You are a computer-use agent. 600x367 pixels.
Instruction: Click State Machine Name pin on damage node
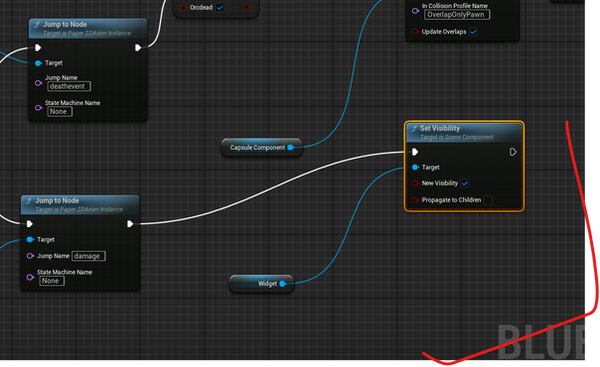tap(30, 277)
